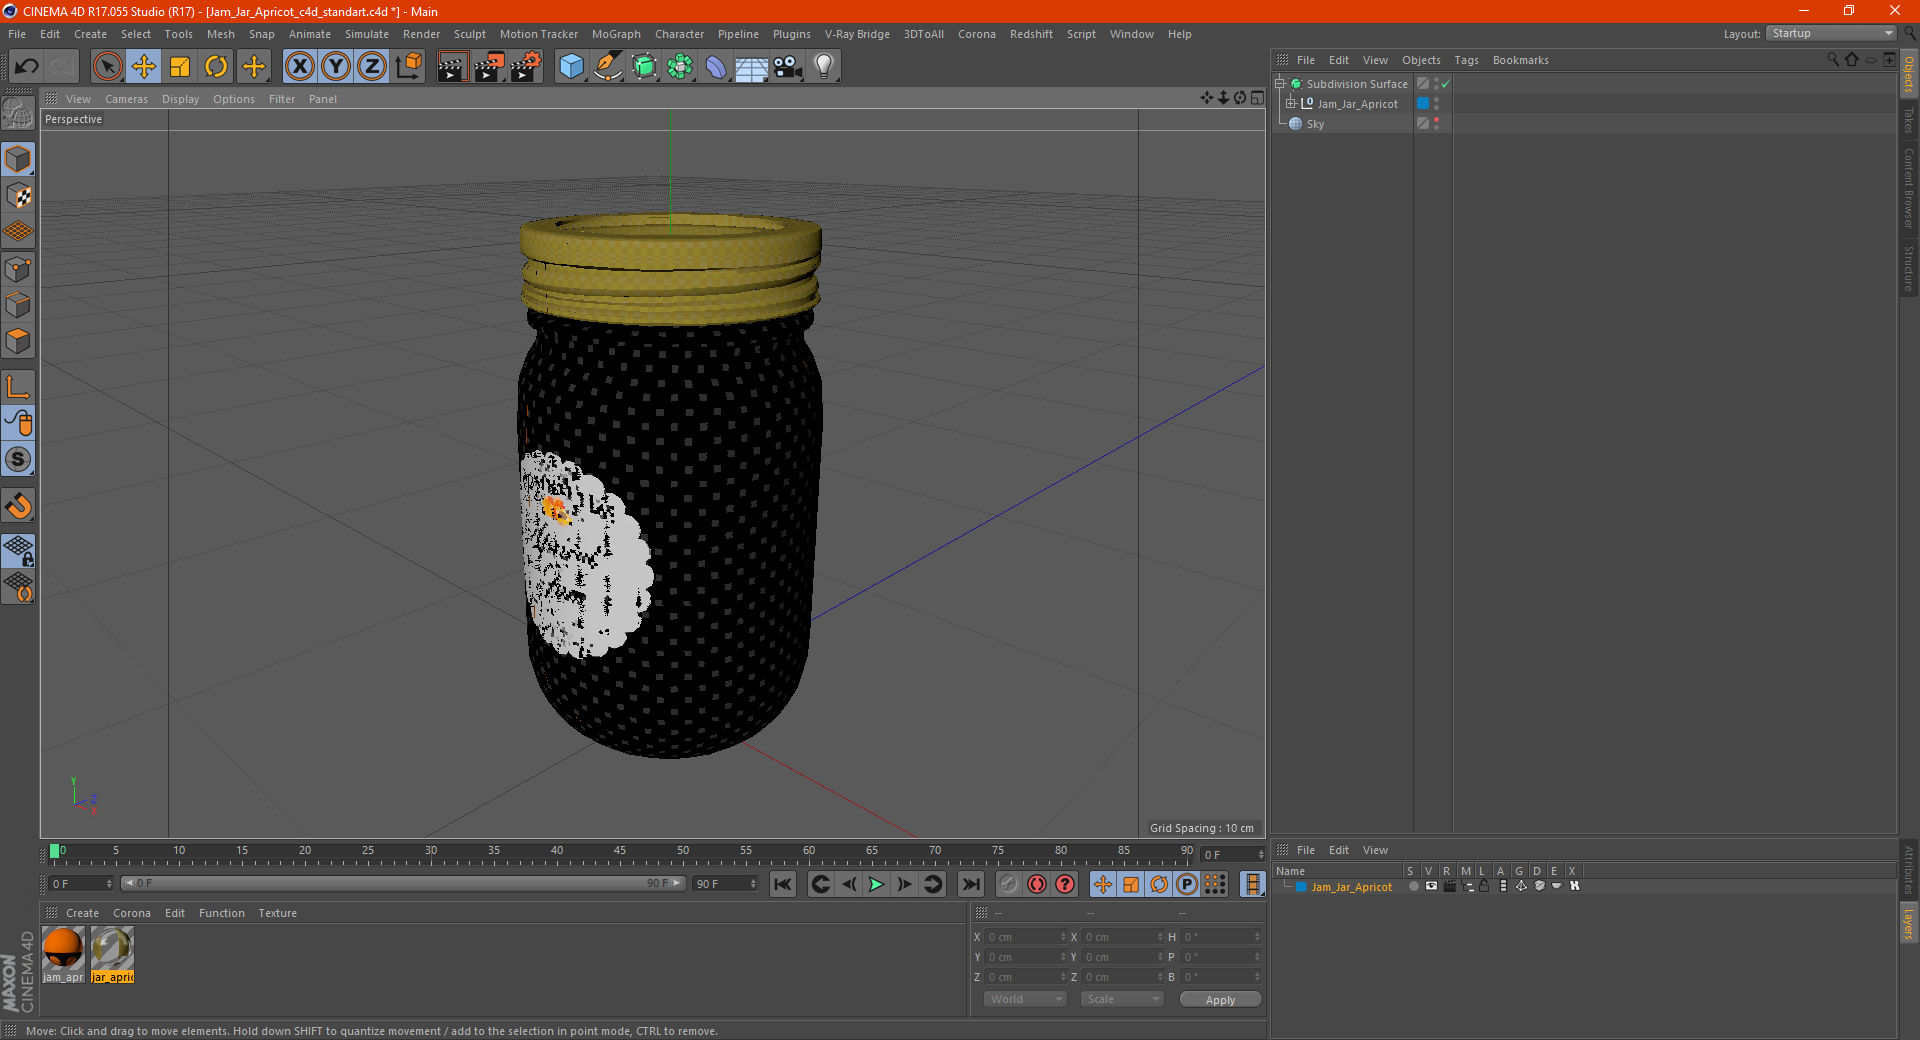Open the World coordinate dropdown
Screen dimensions: 1920x1040
1025,999
